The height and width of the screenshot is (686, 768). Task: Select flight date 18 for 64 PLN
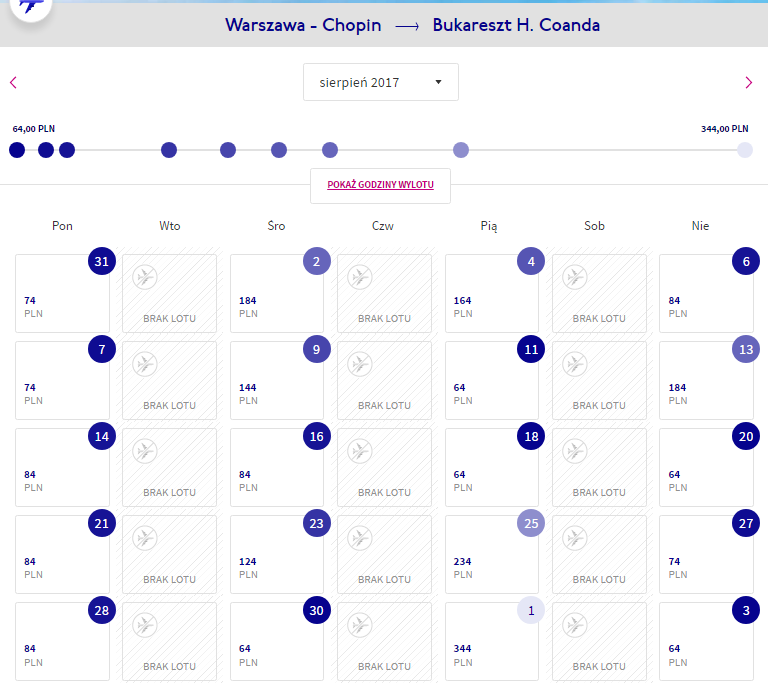[492, 467]
